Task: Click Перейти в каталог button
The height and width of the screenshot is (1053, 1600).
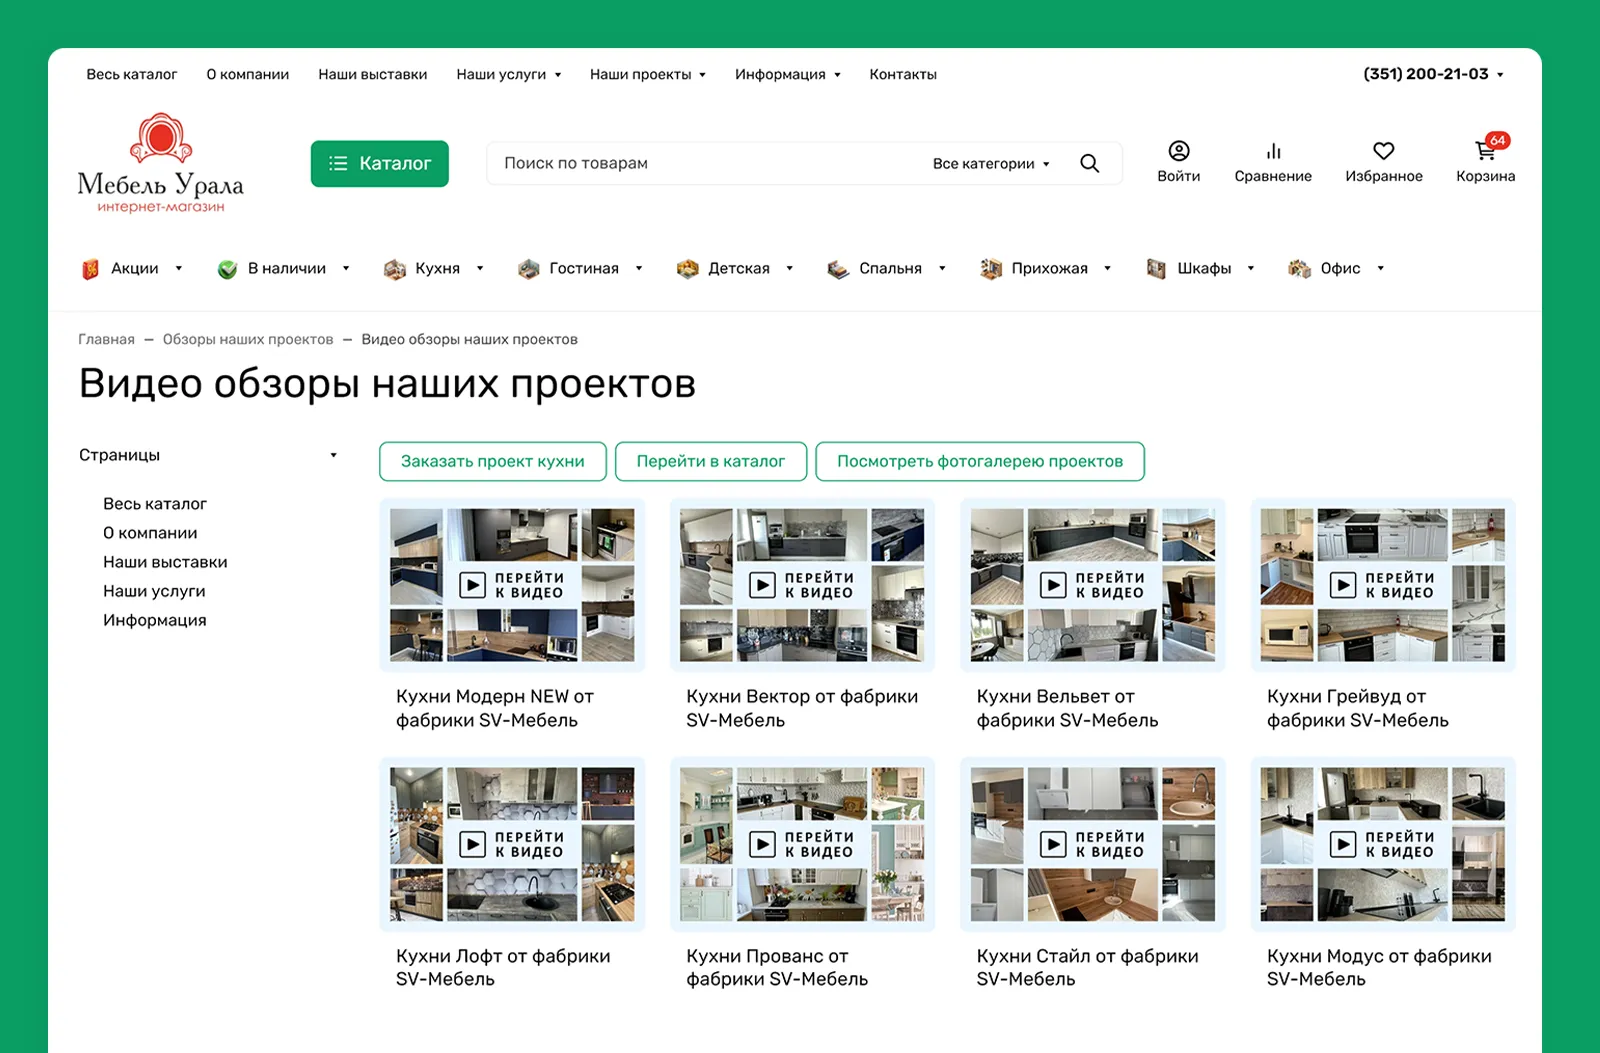Action: point(711,461)
